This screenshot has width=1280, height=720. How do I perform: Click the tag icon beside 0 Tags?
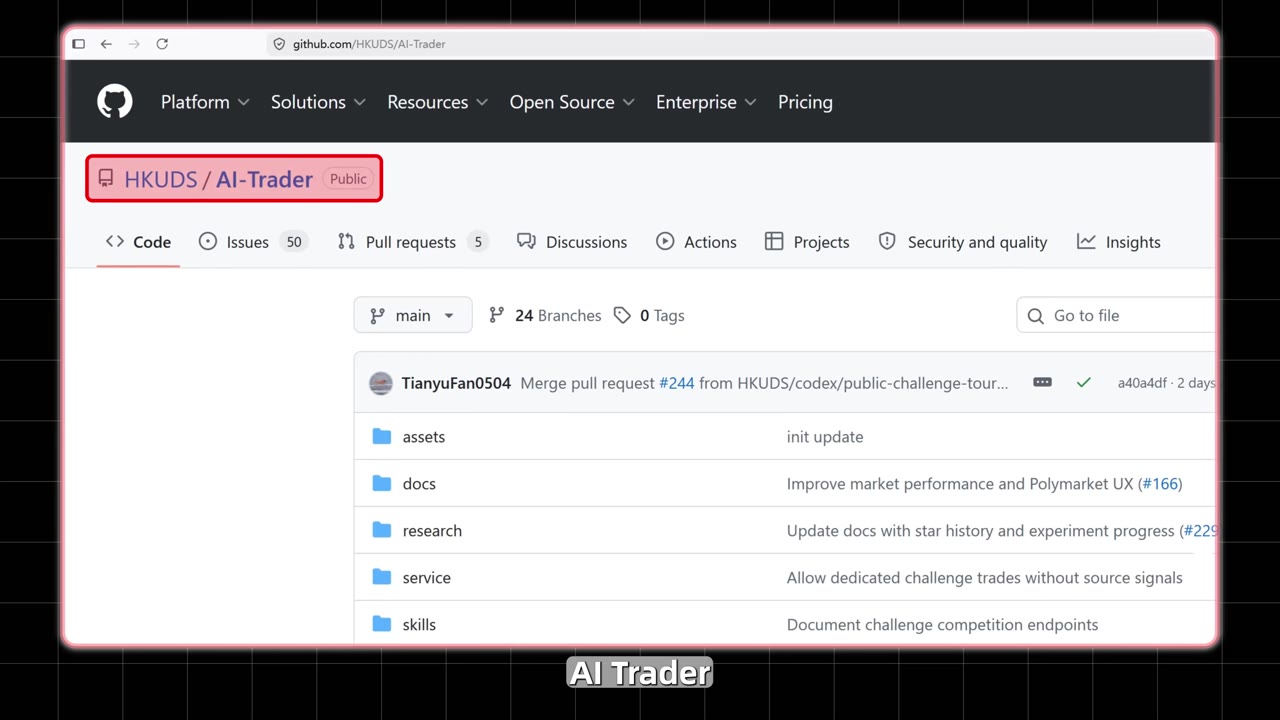[x=622, y=315]
